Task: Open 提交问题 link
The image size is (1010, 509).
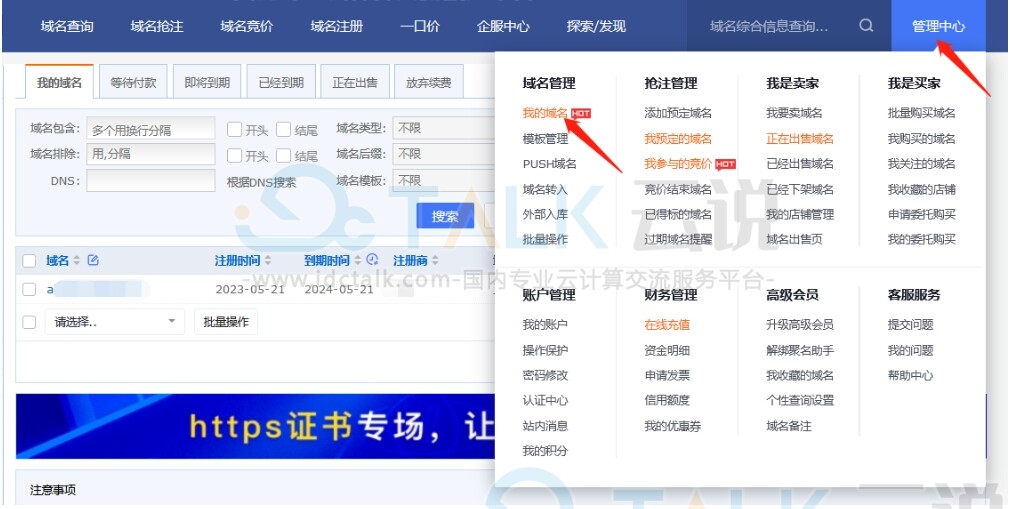Action: coord(910,325)
